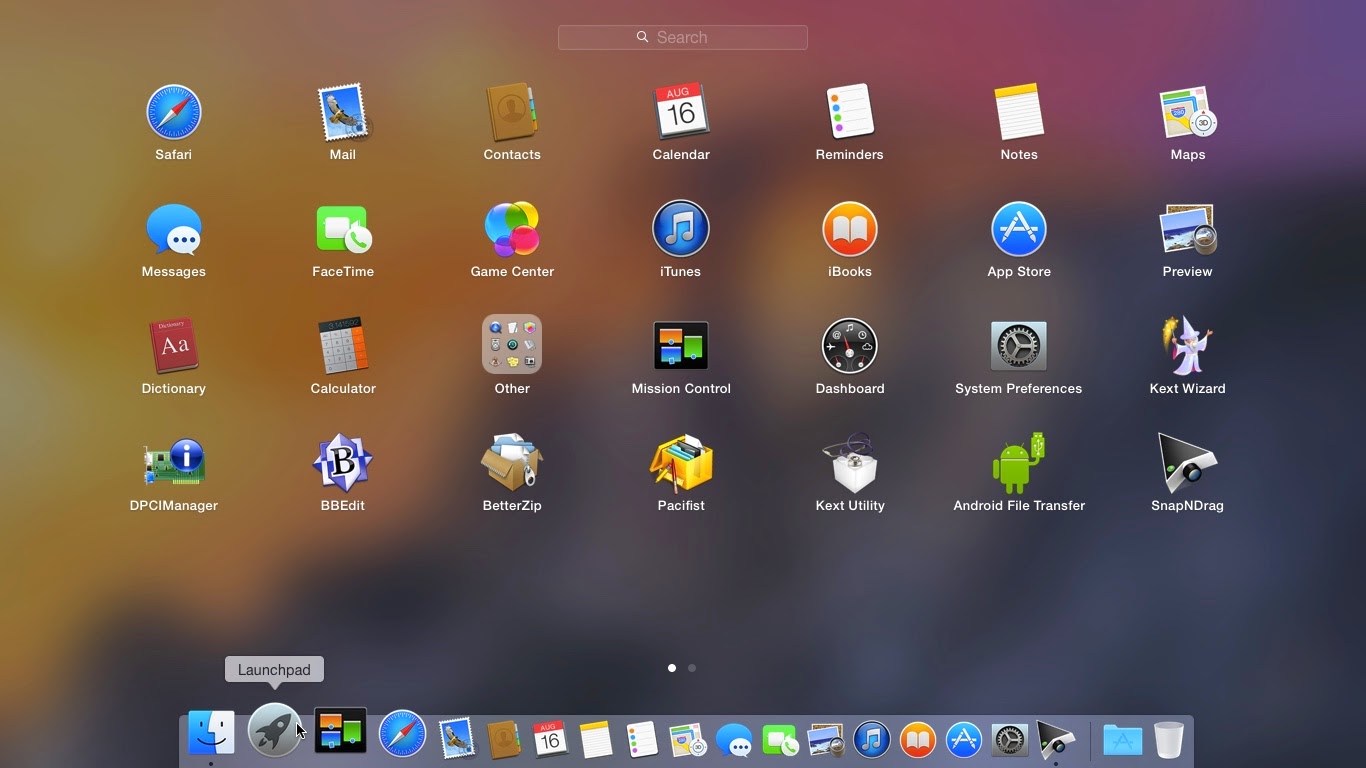The image size is (1366, 768).
Task: Launch Maps from the Dock
Action: click(x=688, y=739)
